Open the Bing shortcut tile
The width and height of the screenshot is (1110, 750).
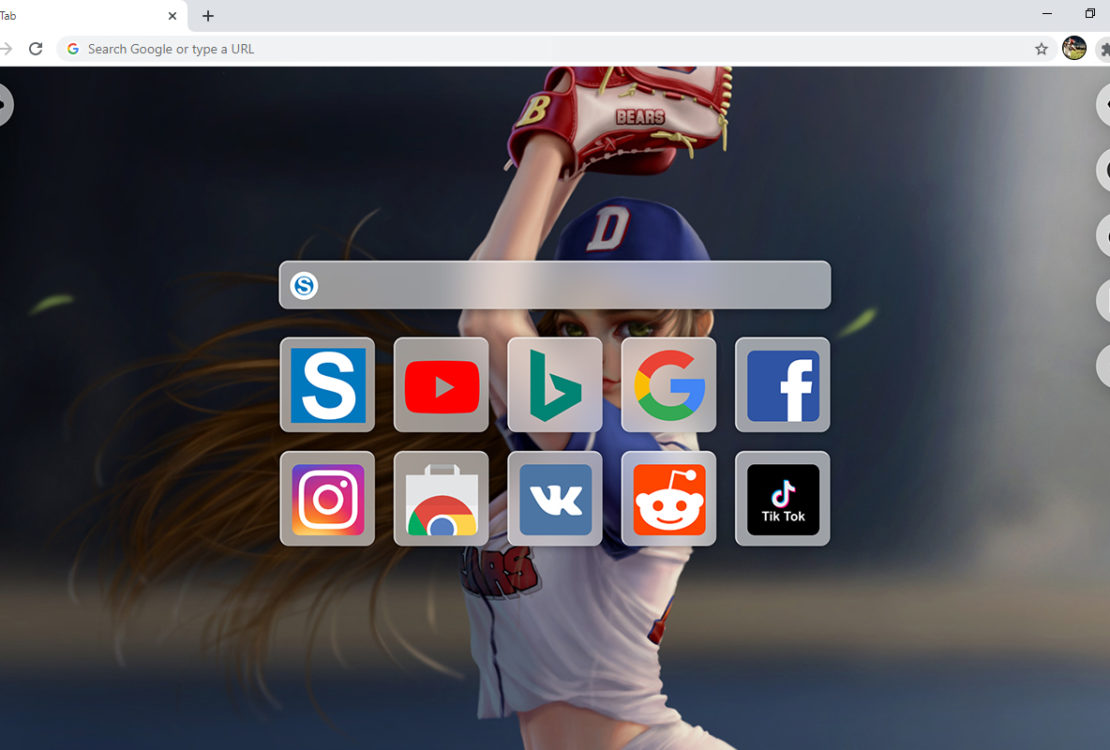(555, 385)
